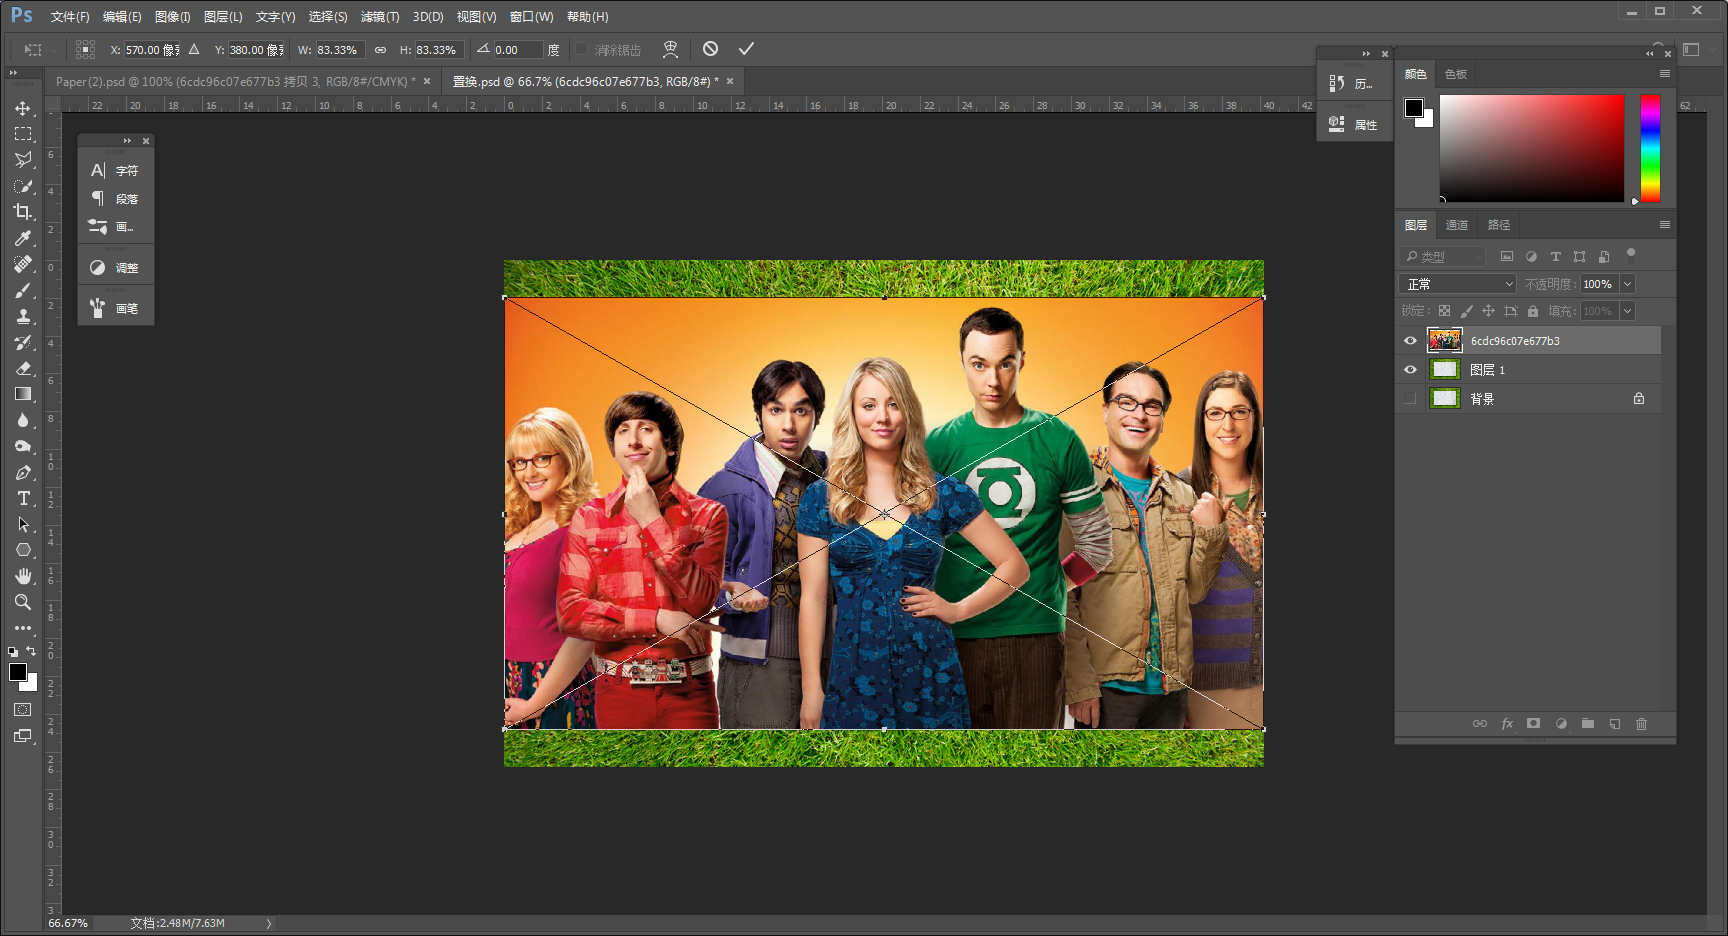1728x936 pixels.
Task: Create a new layer group folder
Action: coord(1588,724)
